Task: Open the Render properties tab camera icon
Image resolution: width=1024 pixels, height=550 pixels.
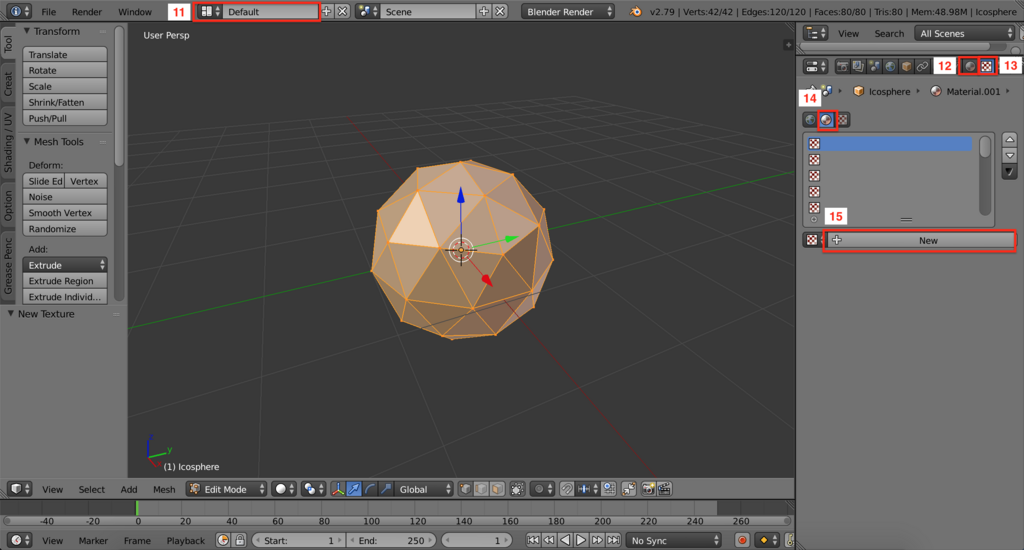Action: coord(842,67)
